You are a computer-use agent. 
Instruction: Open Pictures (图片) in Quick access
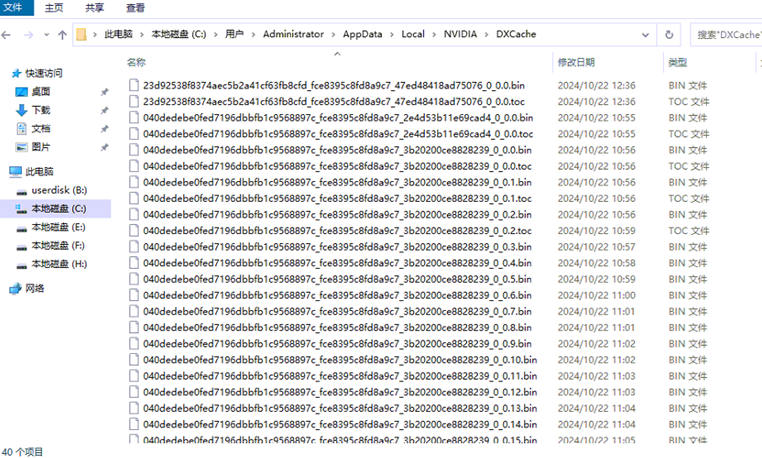(41, 147)
